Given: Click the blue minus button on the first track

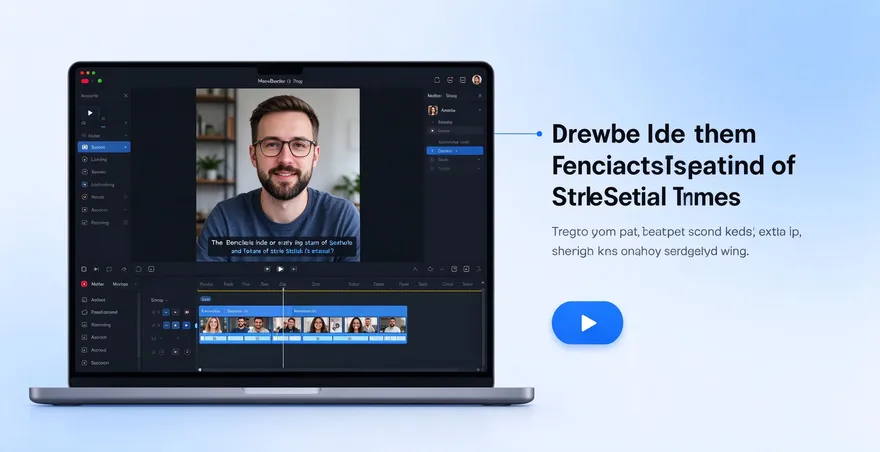Looking at the screenshot, I should tap(166, 312).
